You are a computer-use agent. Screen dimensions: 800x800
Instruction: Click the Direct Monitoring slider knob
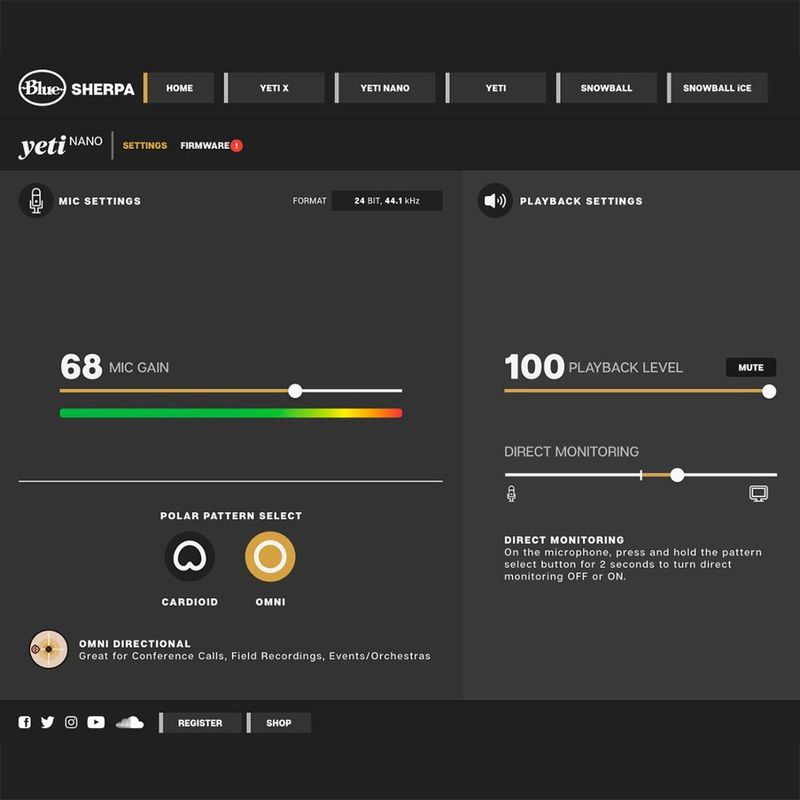point(677,475)
